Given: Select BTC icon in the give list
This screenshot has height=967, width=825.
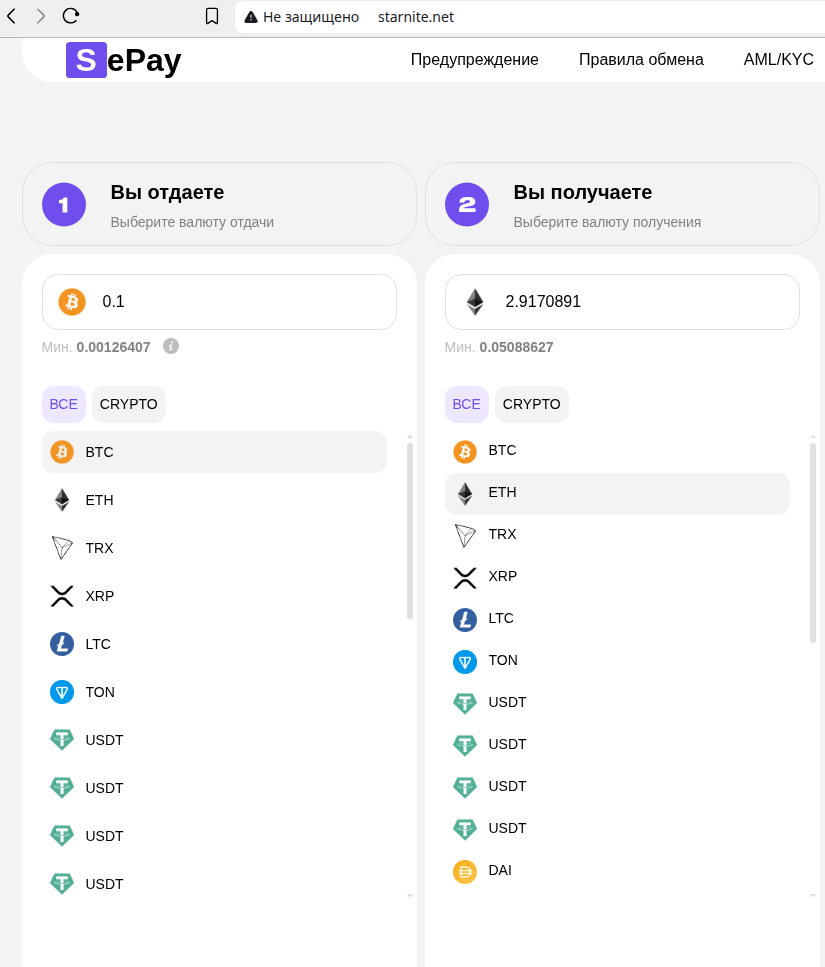Looking at the screenshot, I should 62,452.
